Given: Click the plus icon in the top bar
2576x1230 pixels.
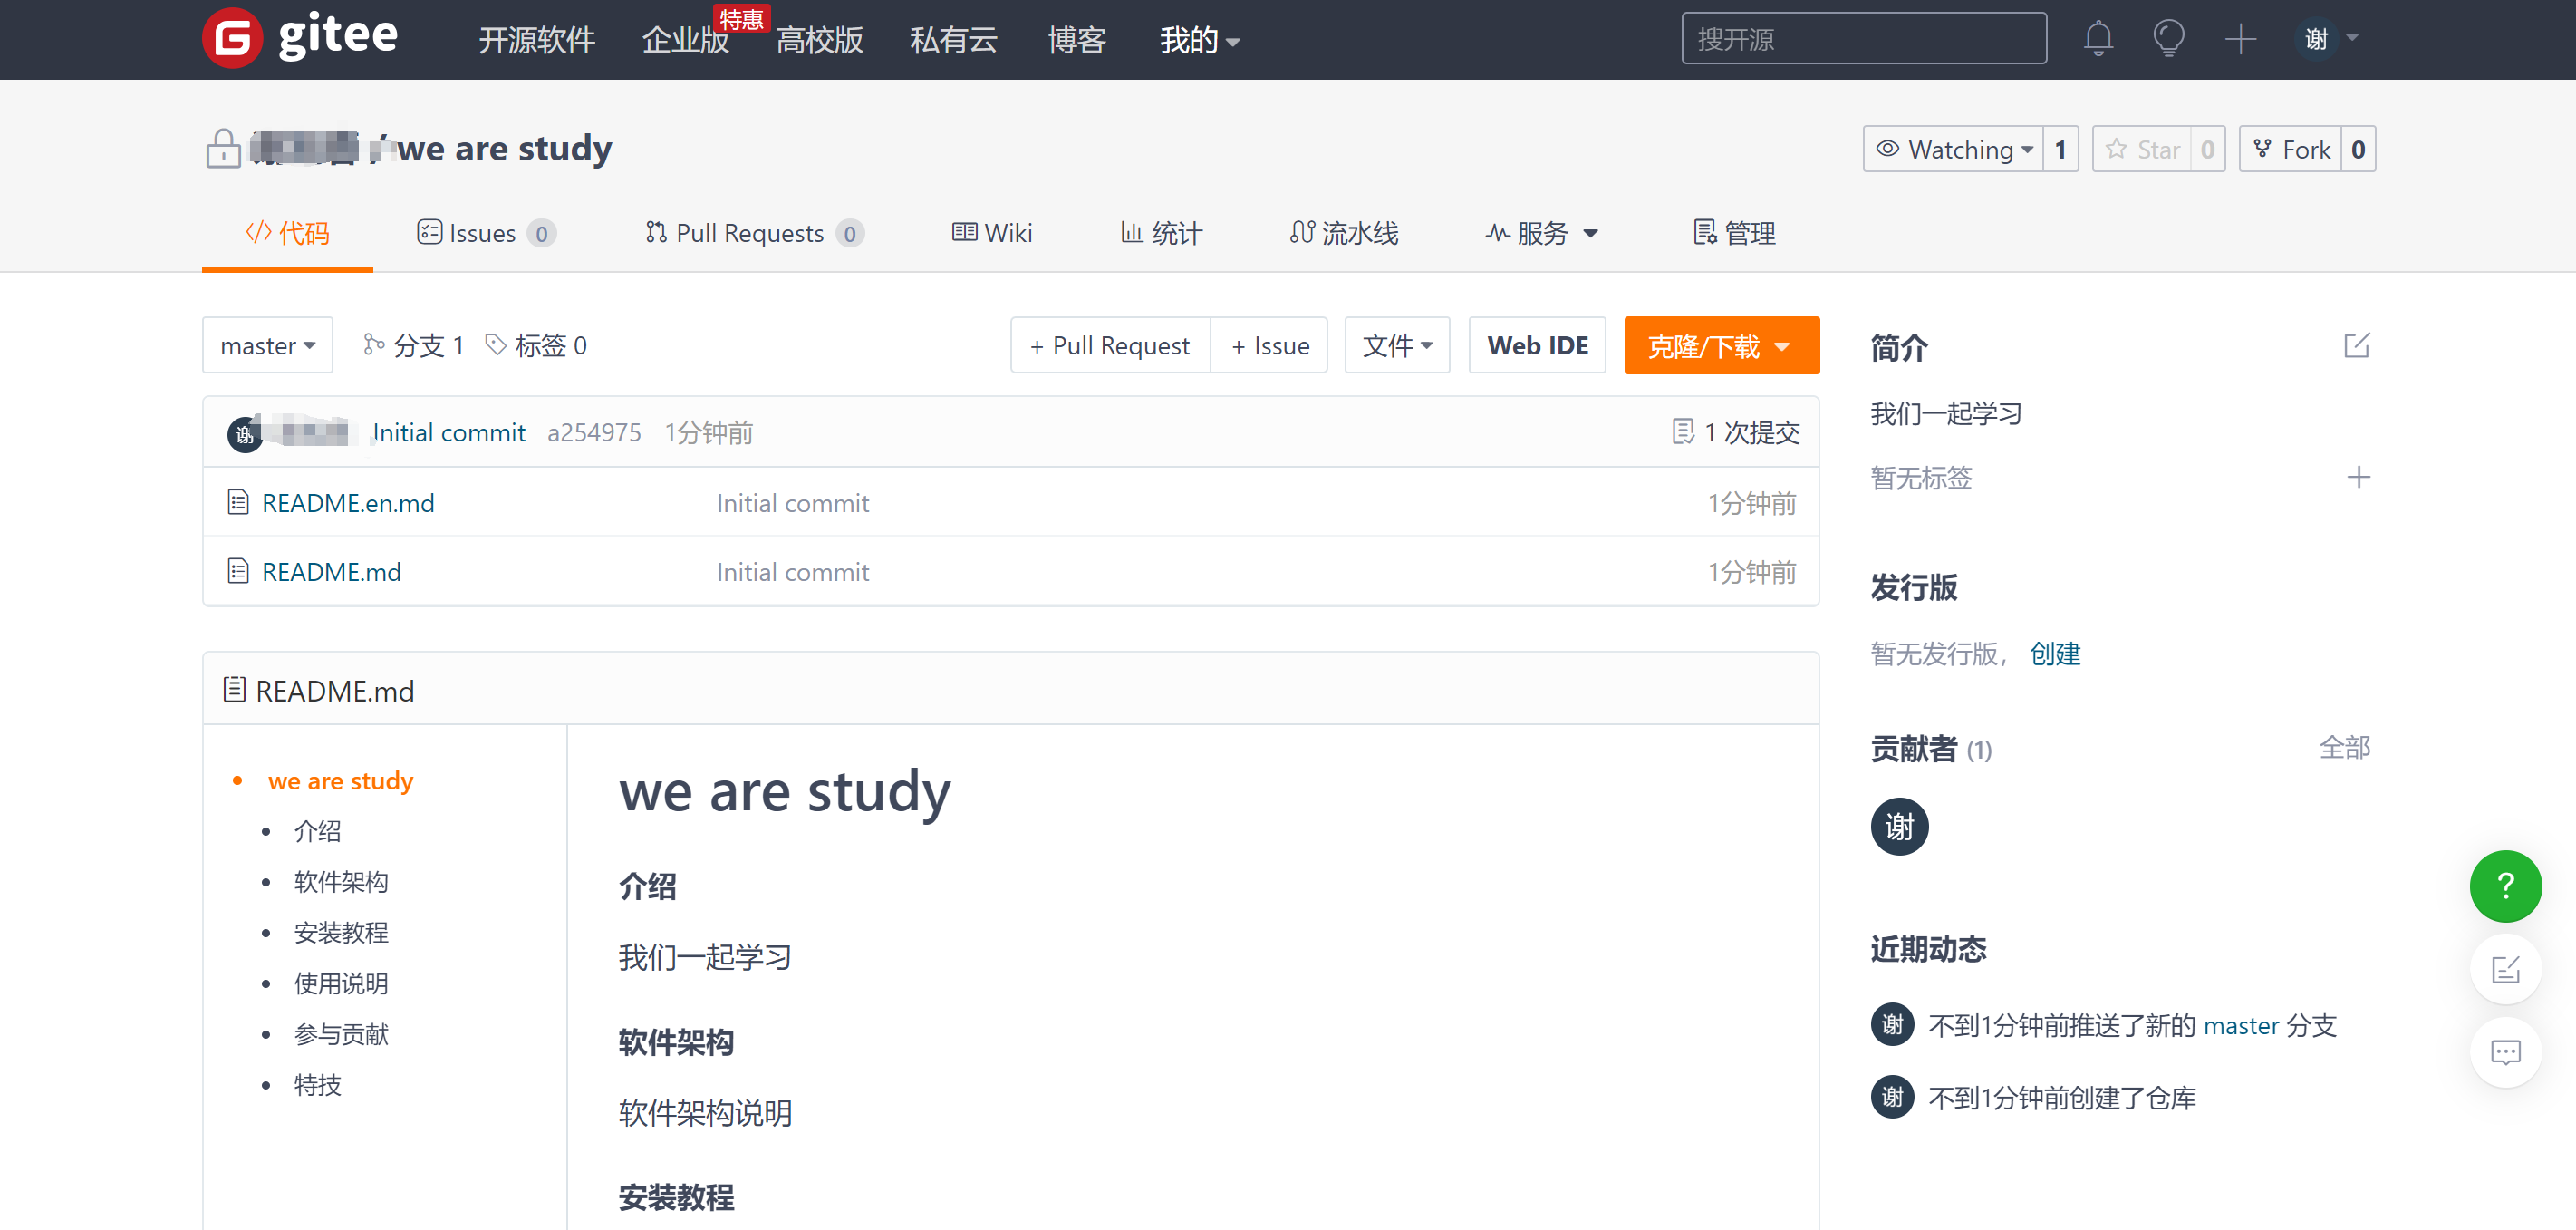Looking at the screenshot, I should (x=2240, y=39).
